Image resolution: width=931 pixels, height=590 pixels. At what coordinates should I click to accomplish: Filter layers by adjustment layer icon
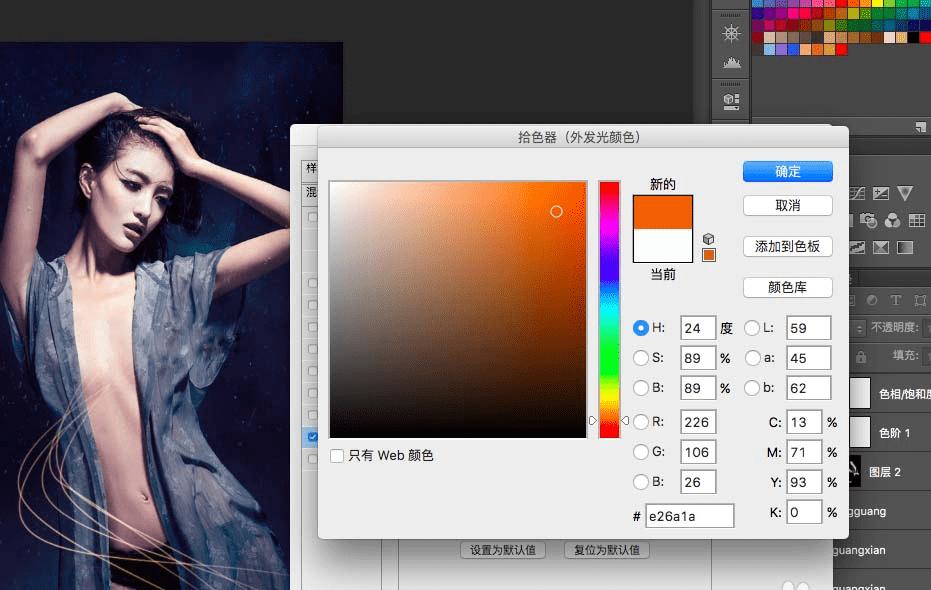coord(872,300)
